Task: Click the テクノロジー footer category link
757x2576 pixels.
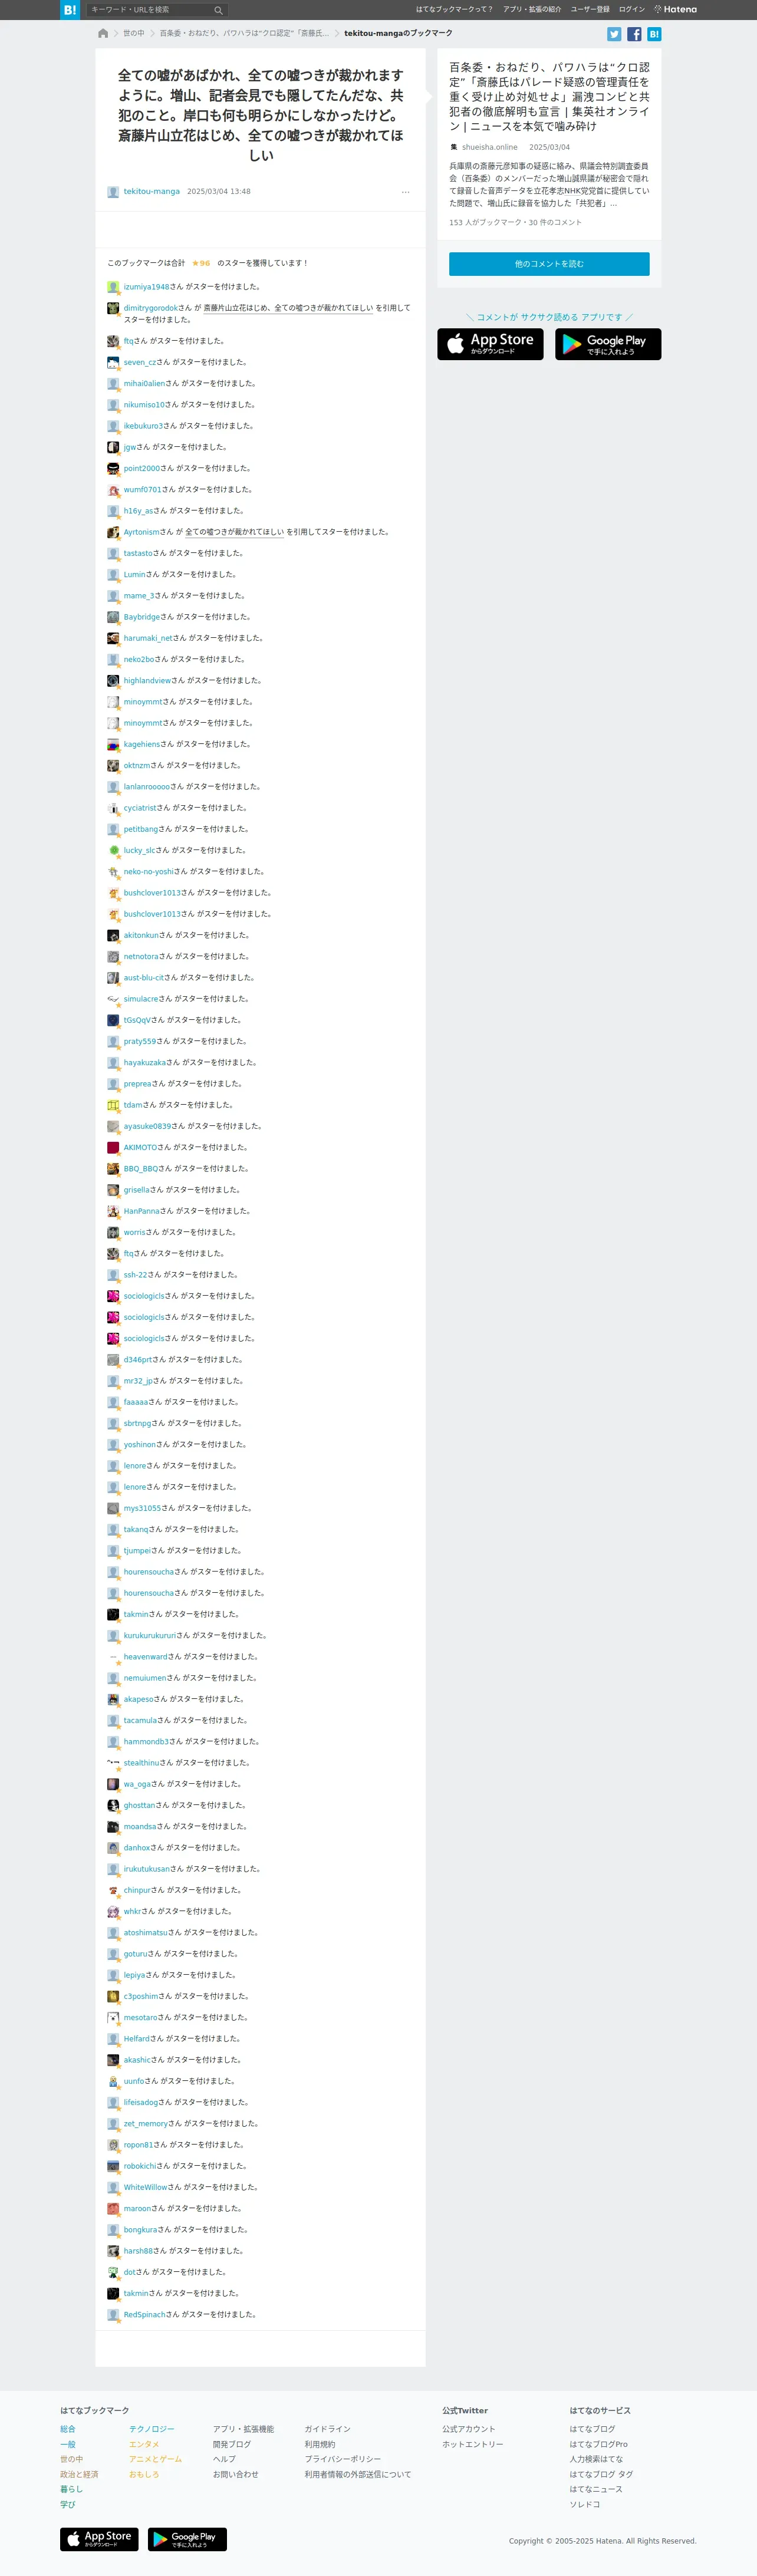Action: click(x=151, y=2429)
